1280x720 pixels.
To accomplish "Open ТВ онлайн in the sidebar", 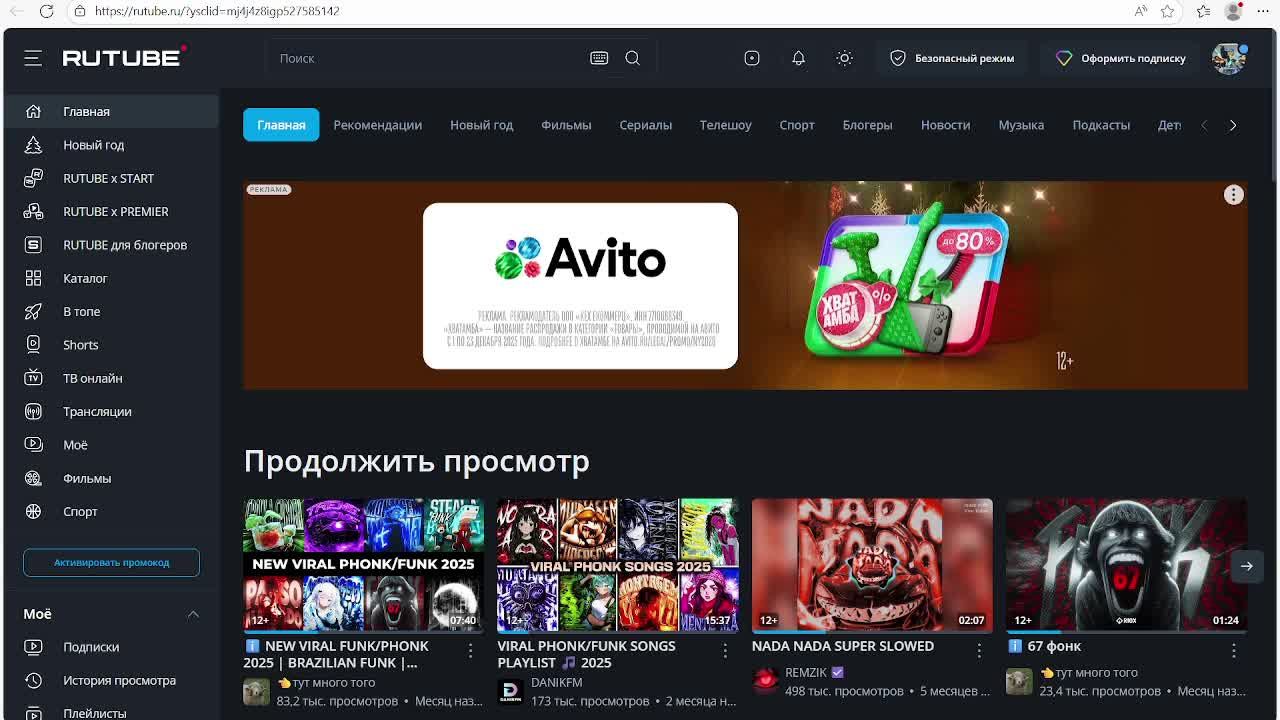I will (110, 378).
